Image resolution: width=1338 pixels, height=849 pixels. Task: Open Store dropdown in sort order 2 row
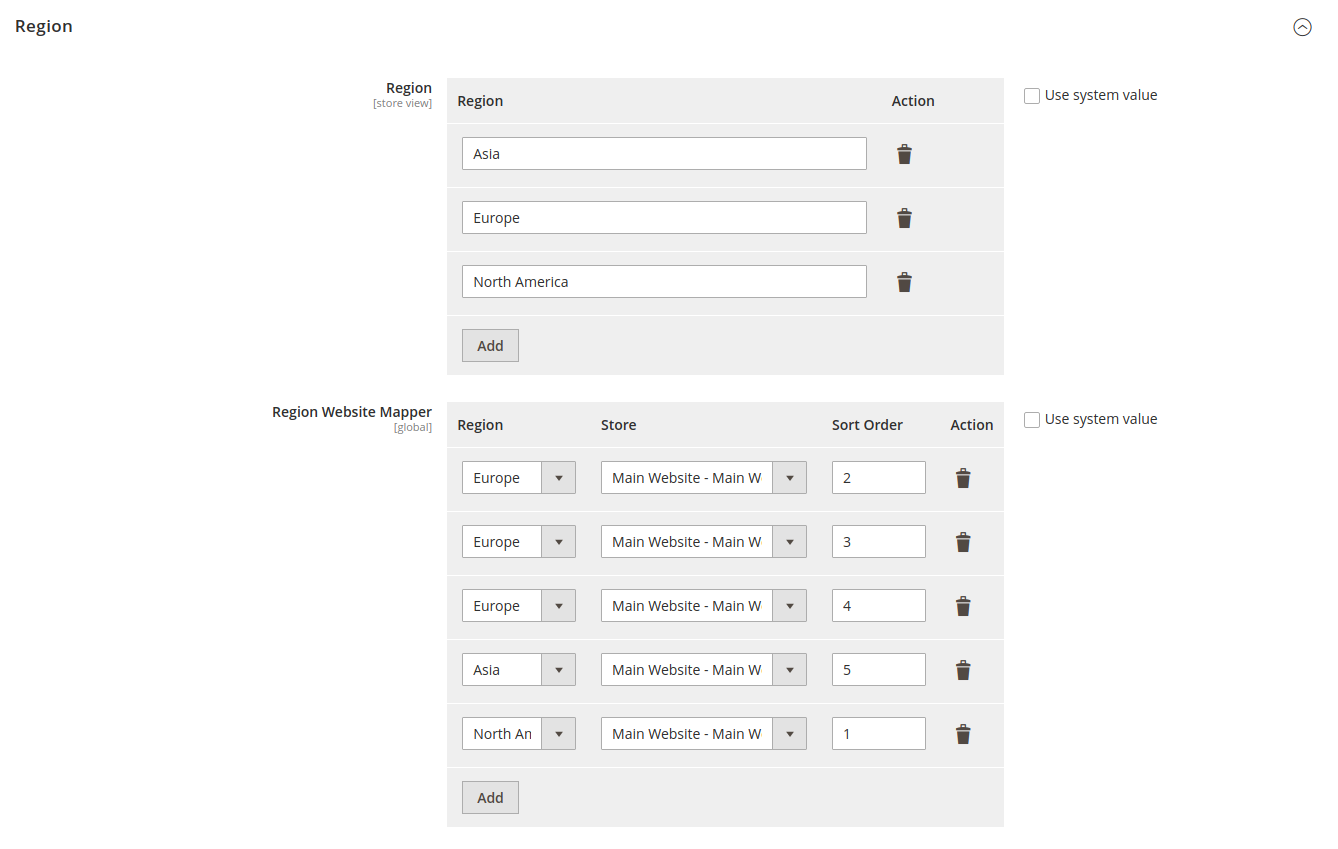pyautogui.click(x=703, y=478)
